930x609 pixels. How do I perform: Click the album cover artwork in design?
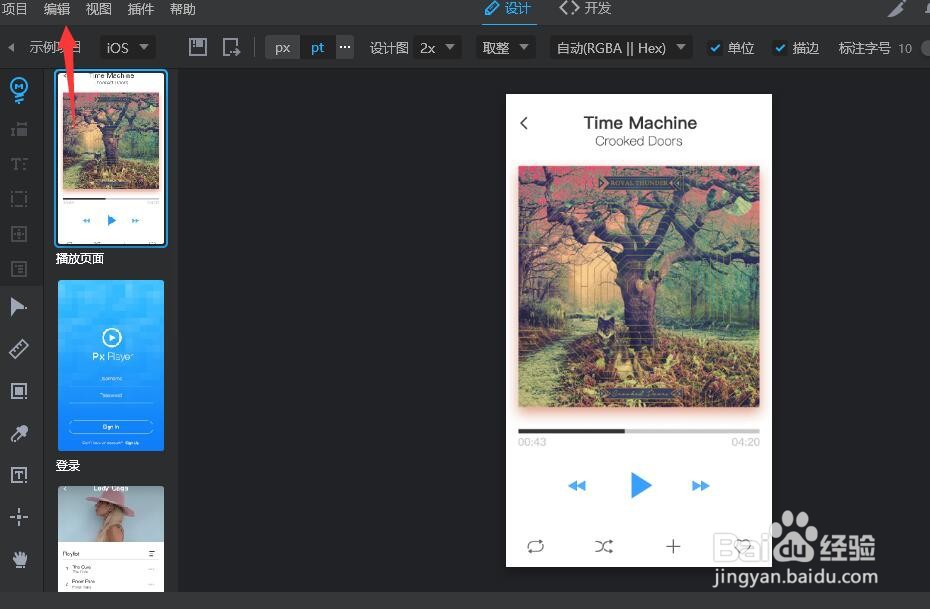tap(639, 286)
